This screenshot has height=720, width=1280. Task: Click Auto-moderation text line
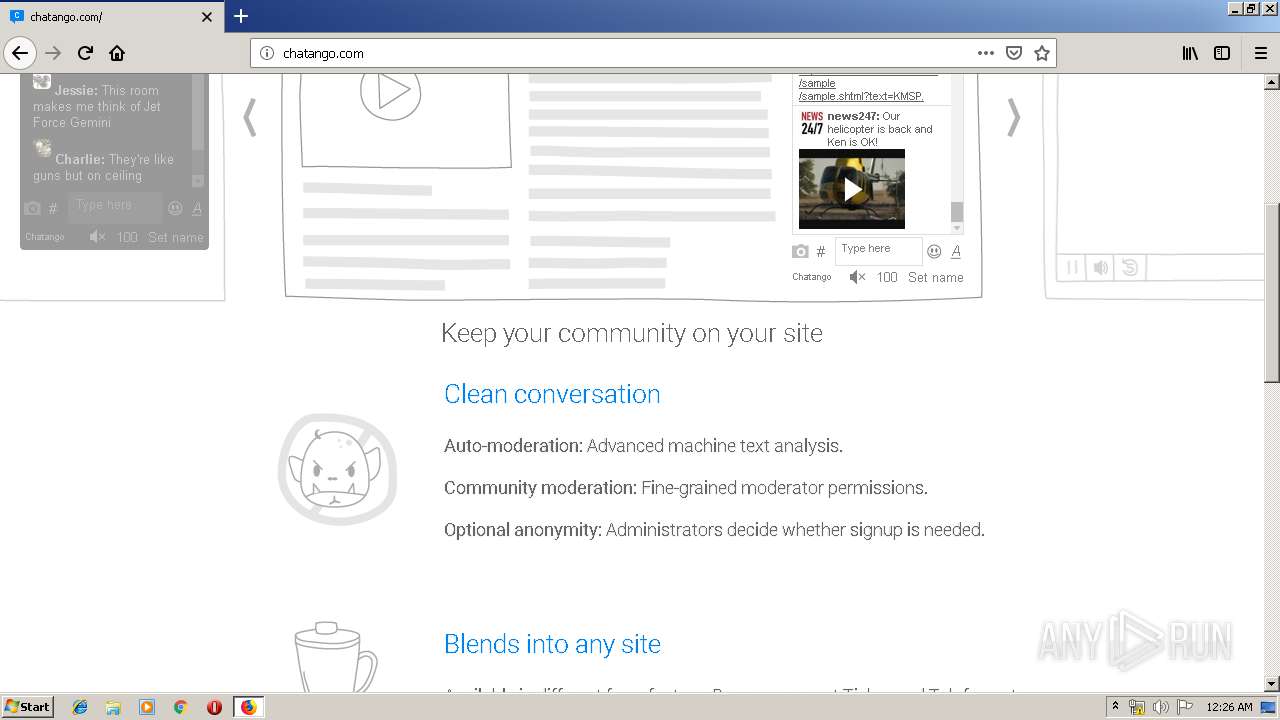click(x=643, y=446)
